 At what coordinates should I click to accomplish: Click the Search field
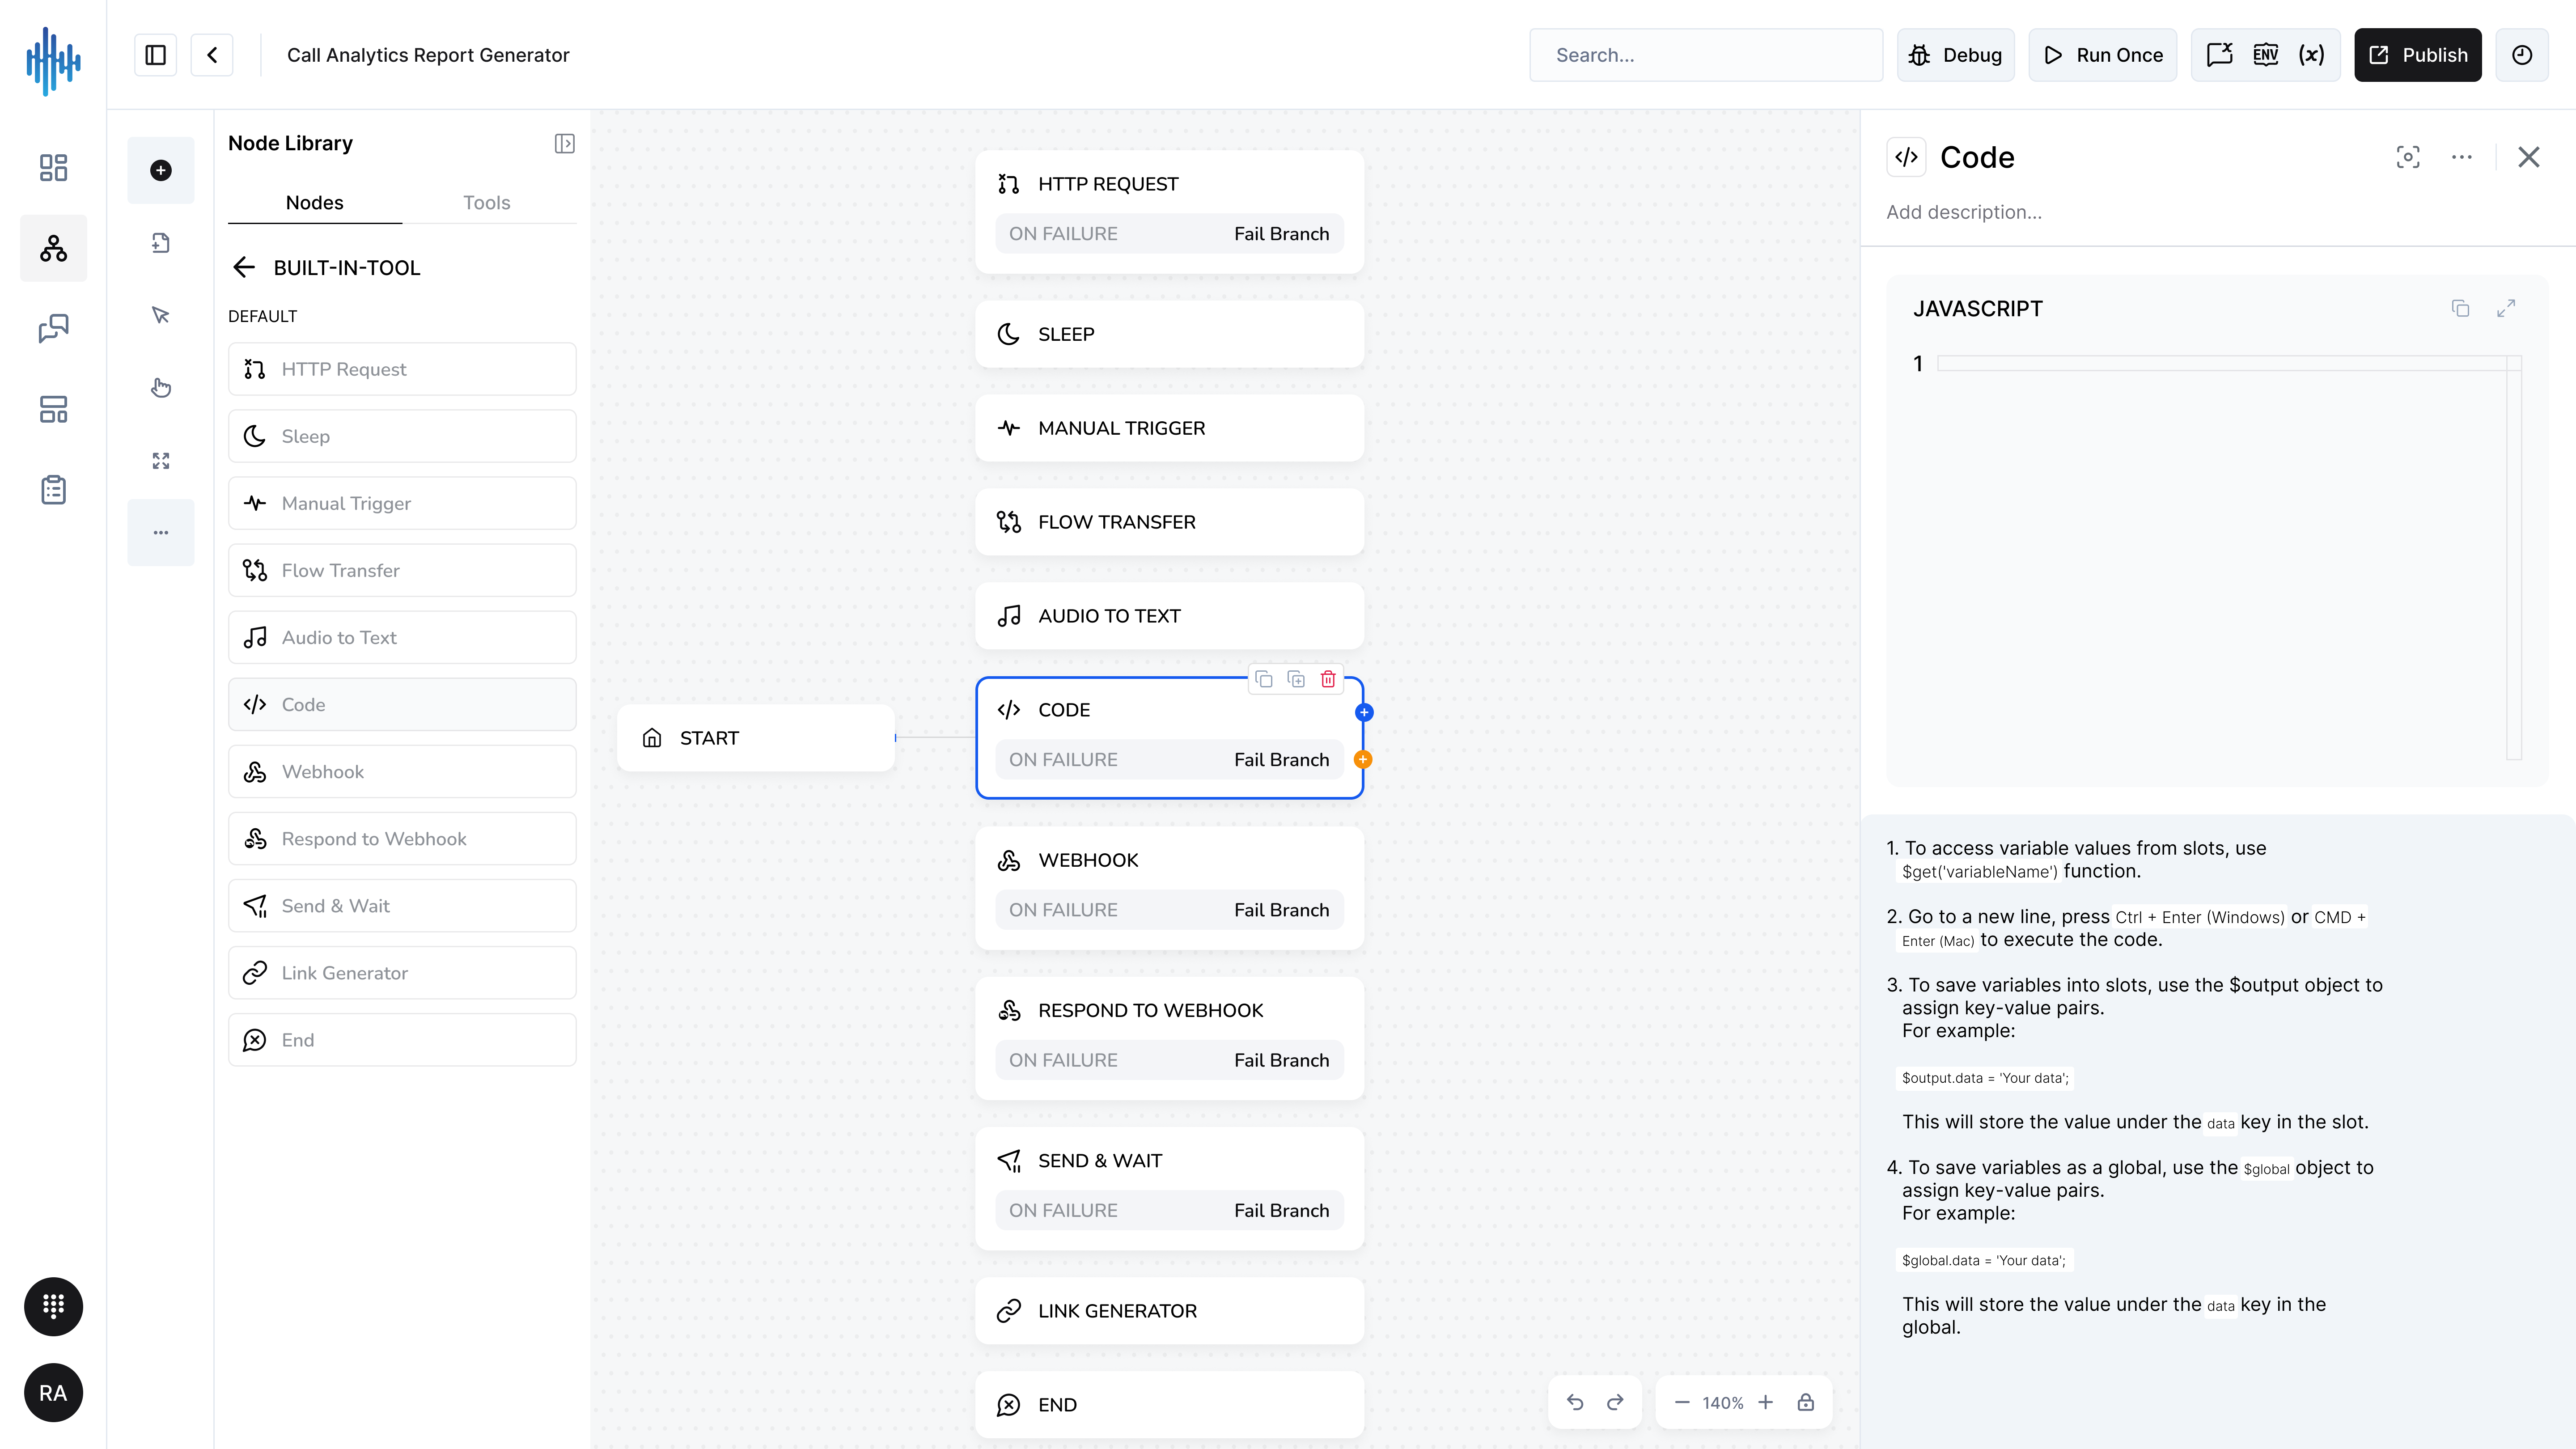pyautogui.click(x=1706, y=55)
